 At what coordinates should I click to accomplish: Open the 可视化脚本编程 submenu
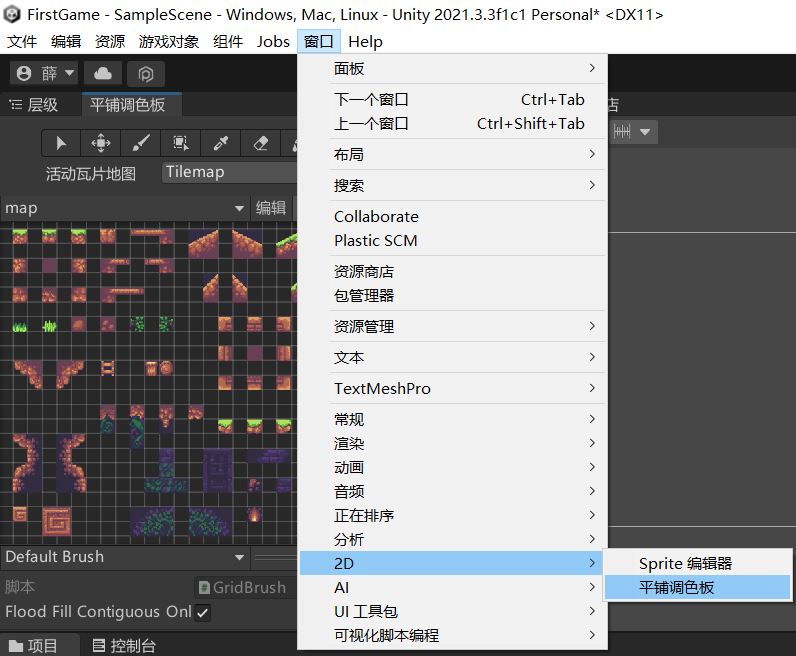tap(452, 635)
